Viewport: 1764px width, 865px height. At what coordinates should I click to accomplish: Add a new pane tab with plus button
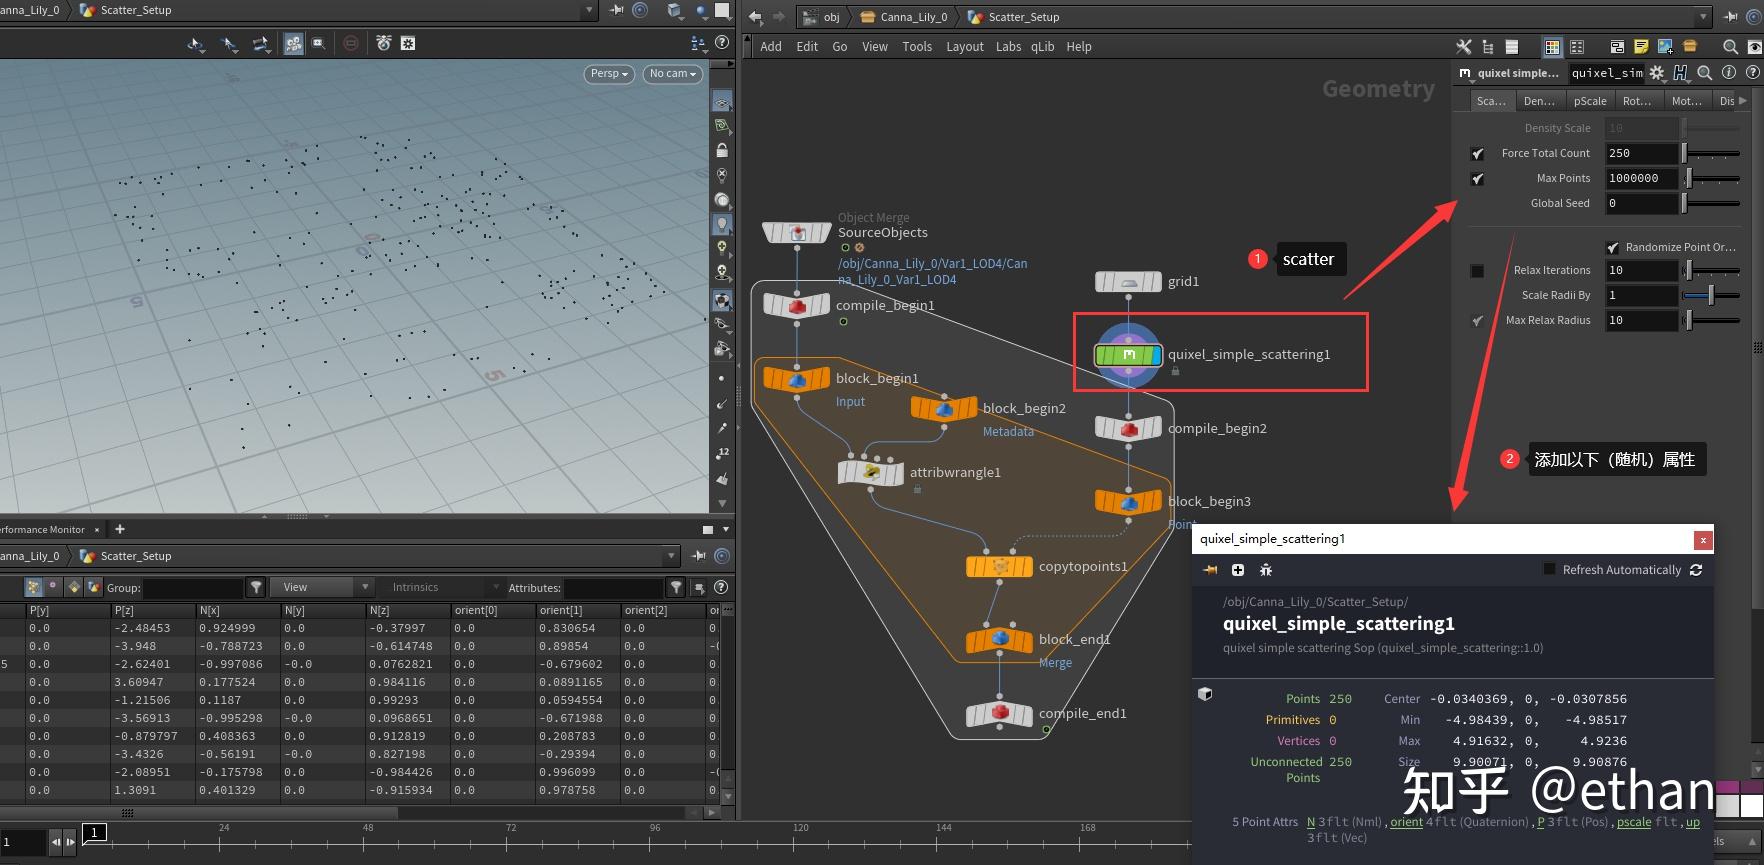tap(120, 529)
